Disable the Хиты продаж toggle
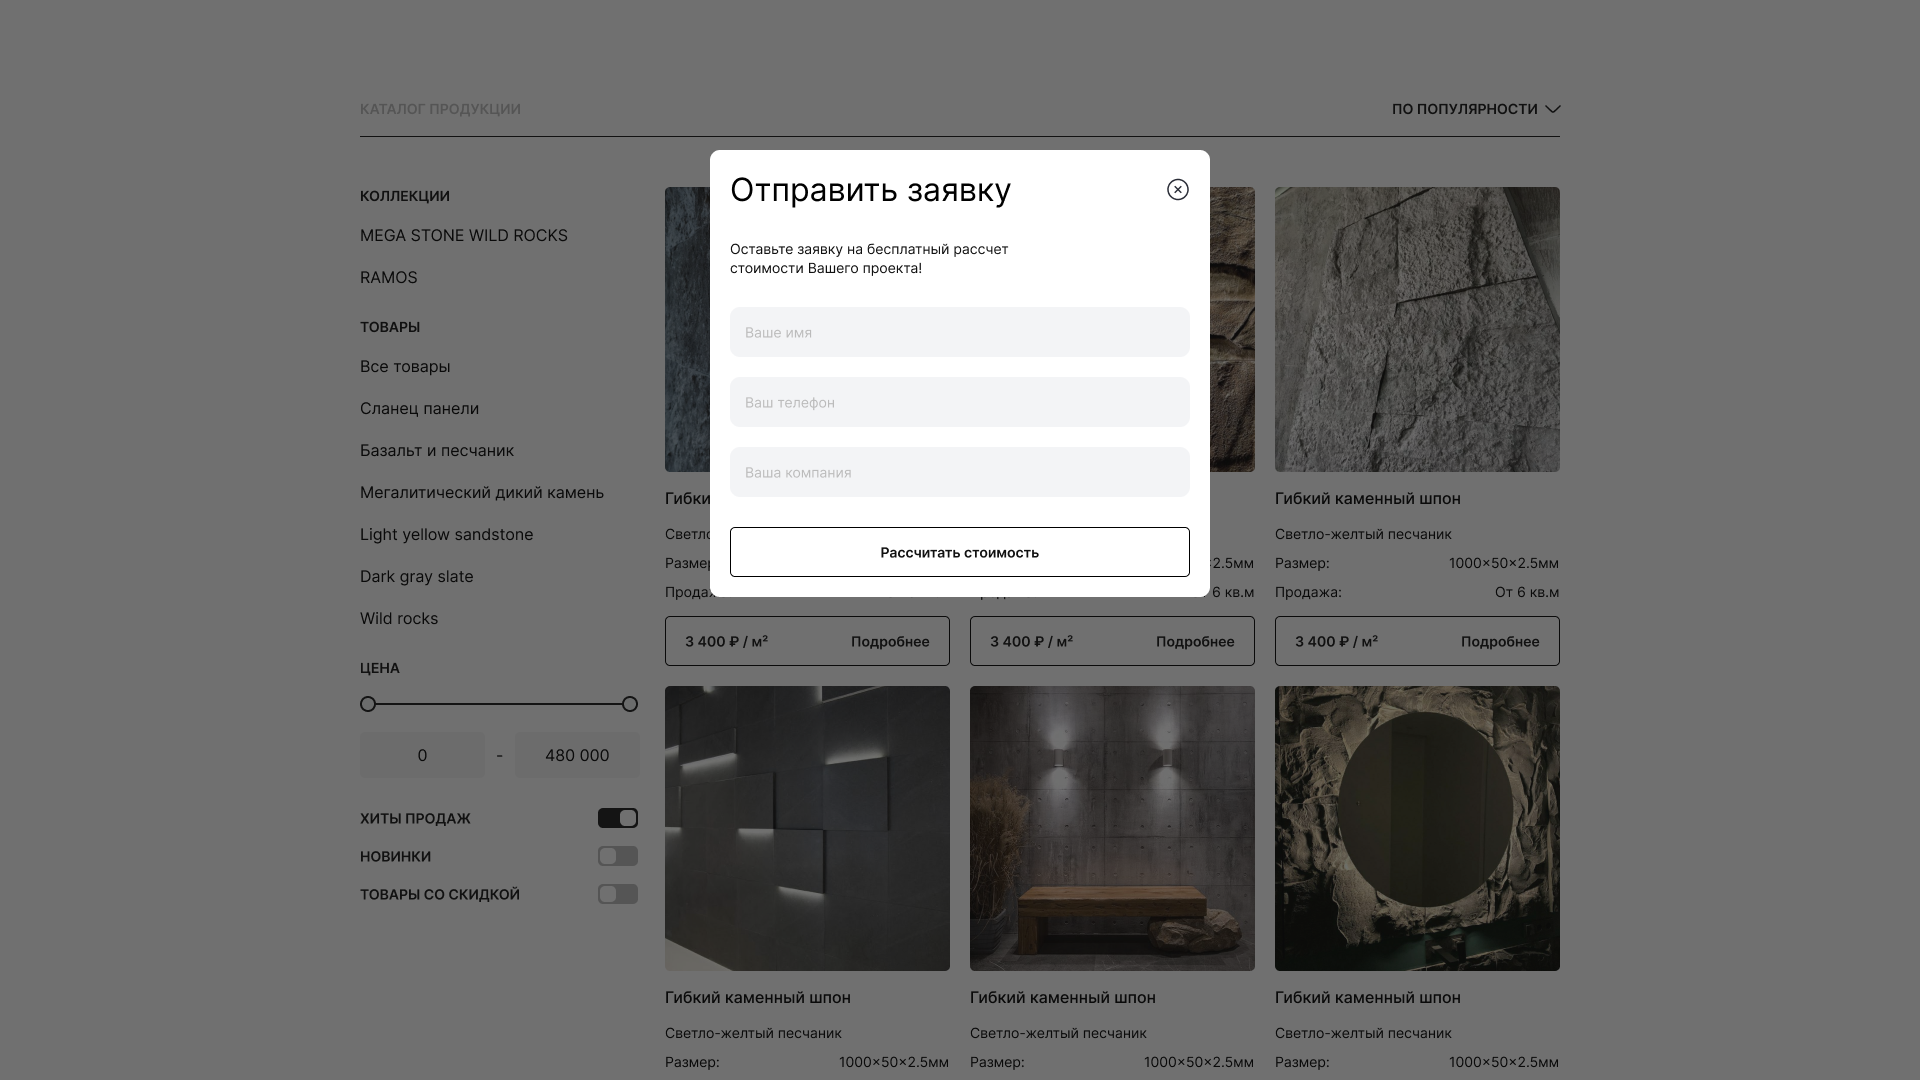 [x=617, y=818]
